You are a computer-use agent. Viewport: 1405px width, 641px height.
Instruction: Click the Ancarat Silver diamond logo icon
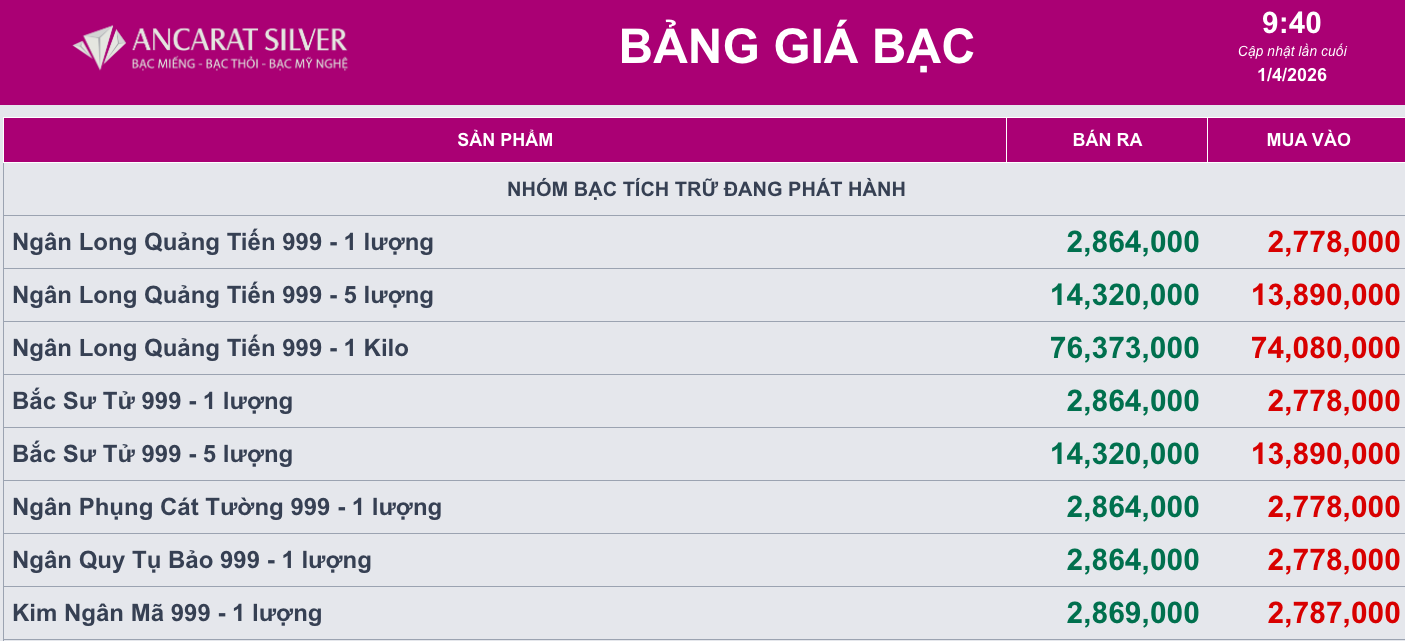(100, 47)
